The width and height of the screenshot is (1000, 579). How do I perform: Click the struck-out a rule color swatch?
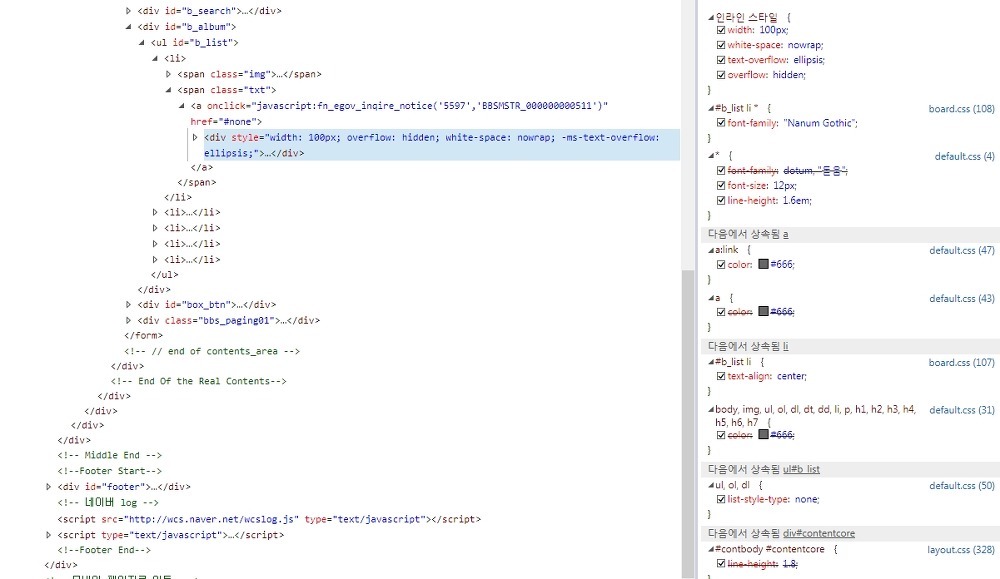763,311
